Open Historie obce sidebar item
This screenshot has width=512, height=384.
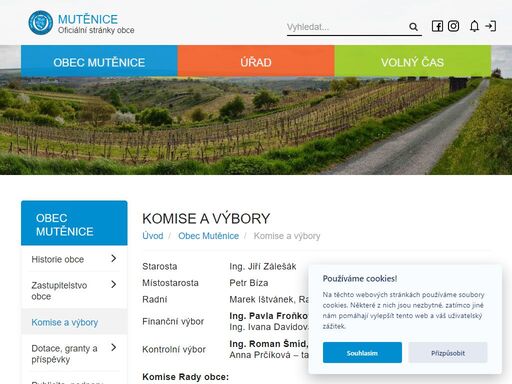pyautogui.click(x=58, y=259)
